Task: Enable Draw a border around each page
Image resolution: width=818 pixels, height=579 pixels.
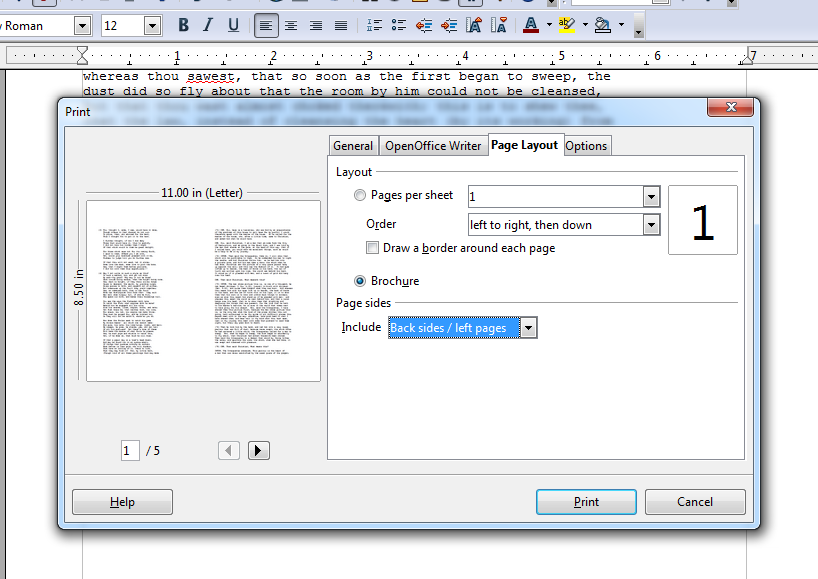Action: (x=372, y=248)
